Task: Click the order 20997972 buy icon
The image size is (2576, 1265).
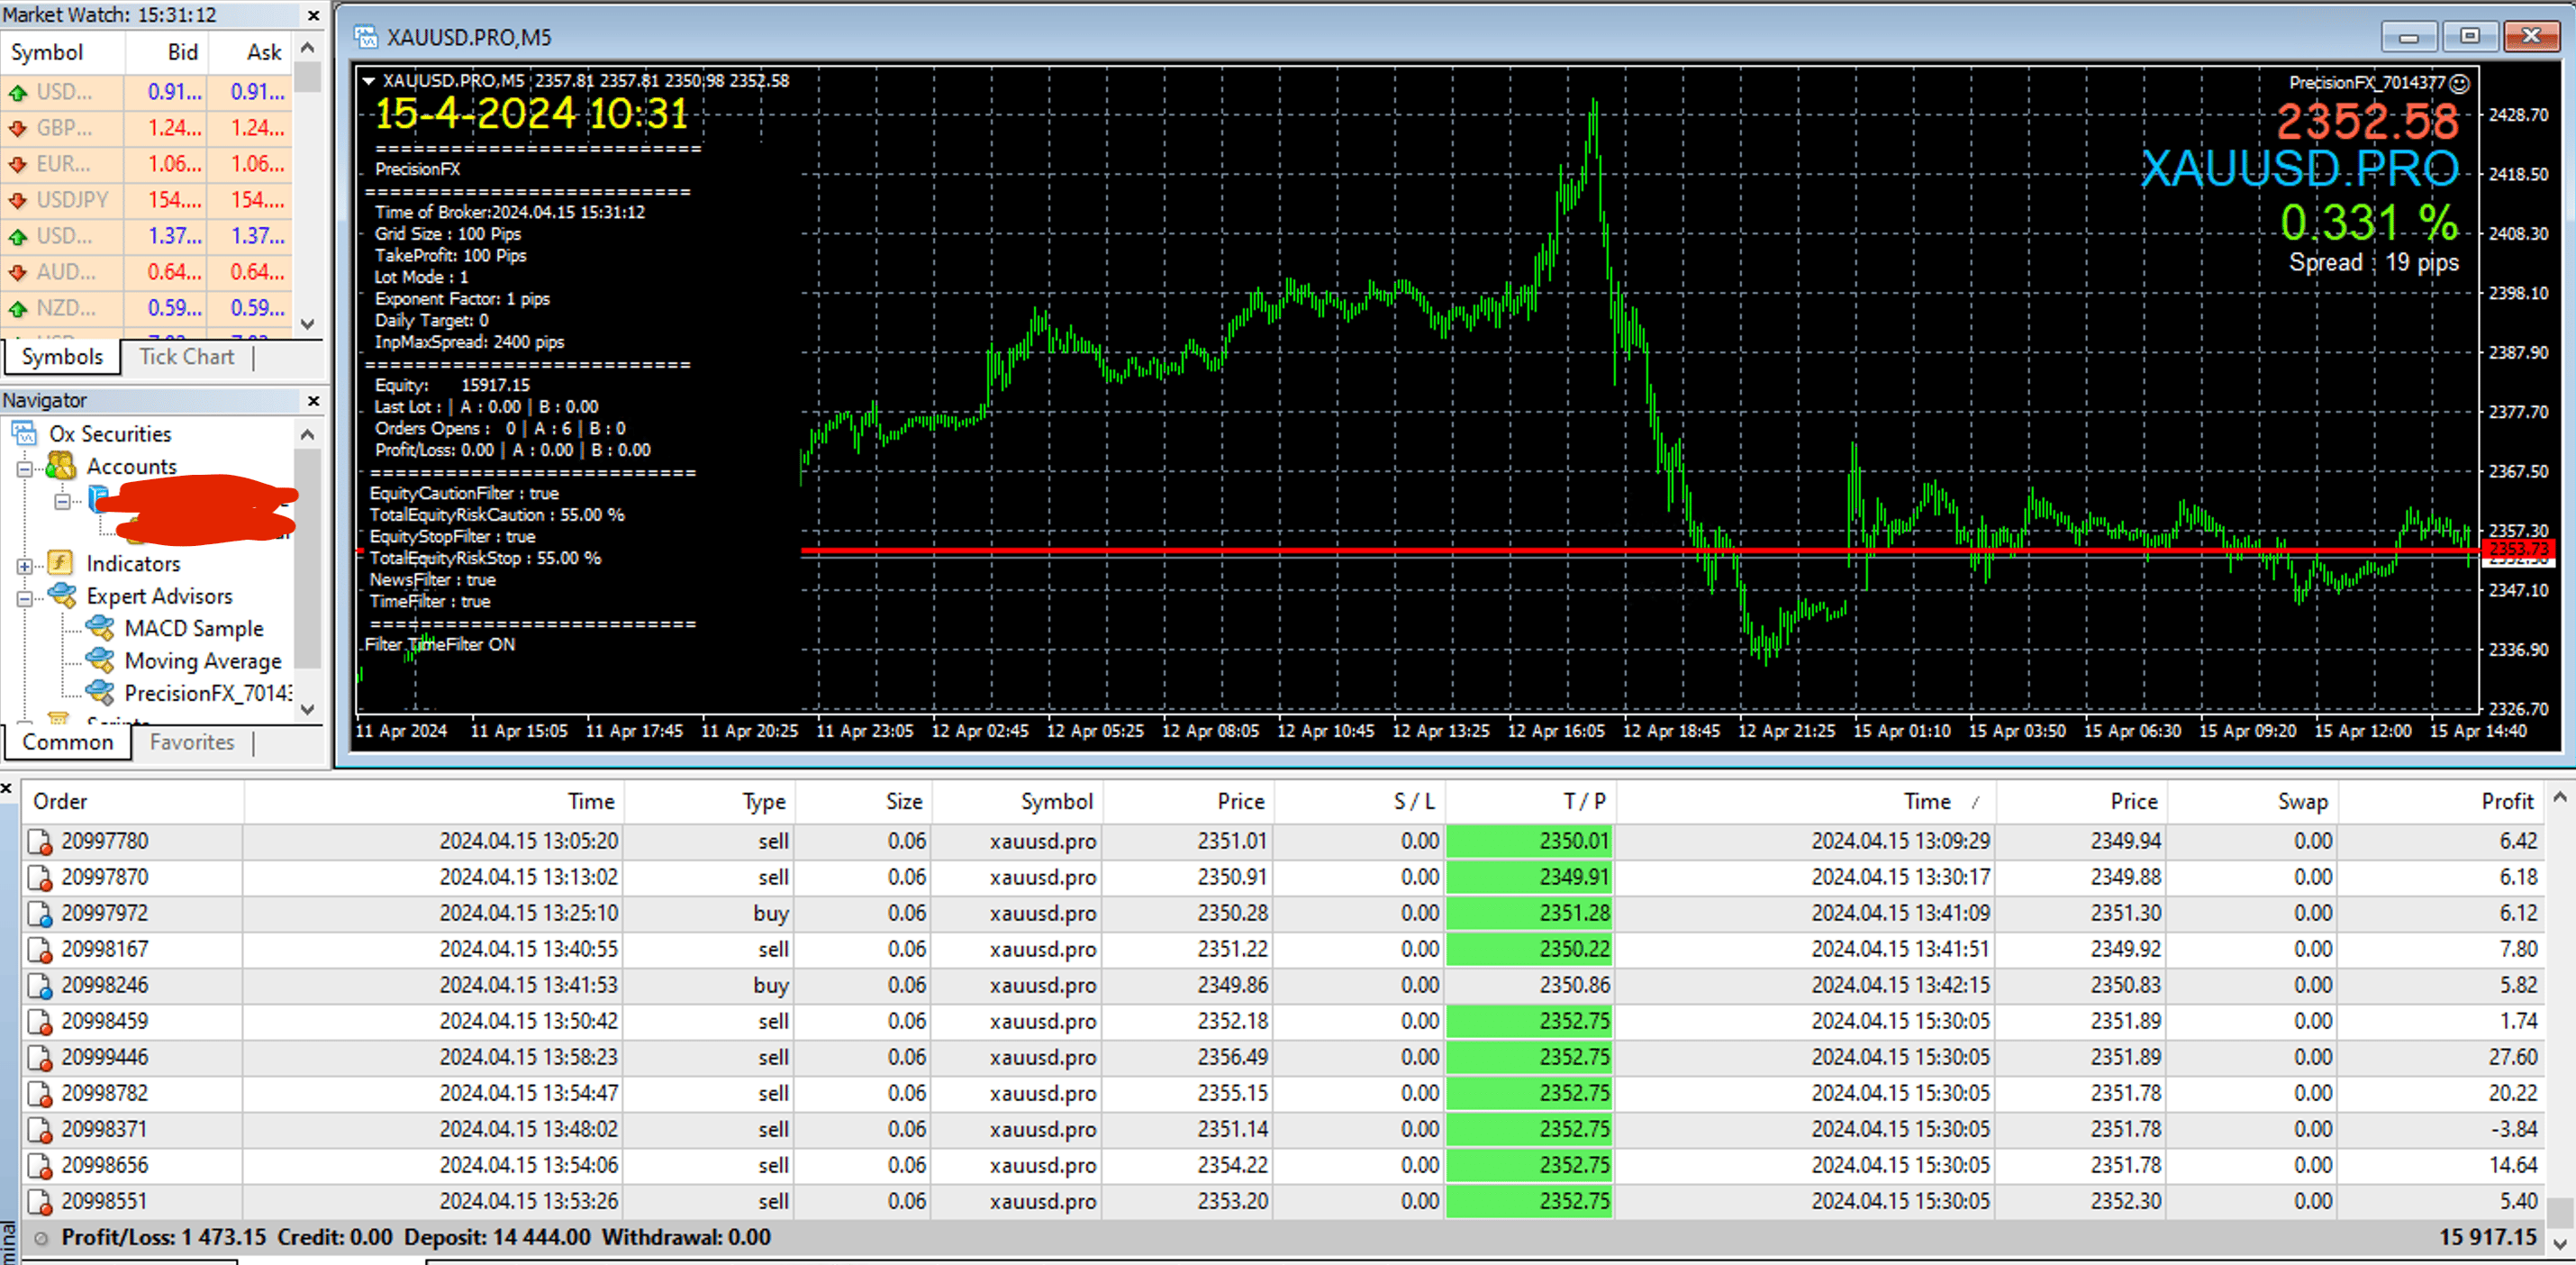Action: (40, 913)
